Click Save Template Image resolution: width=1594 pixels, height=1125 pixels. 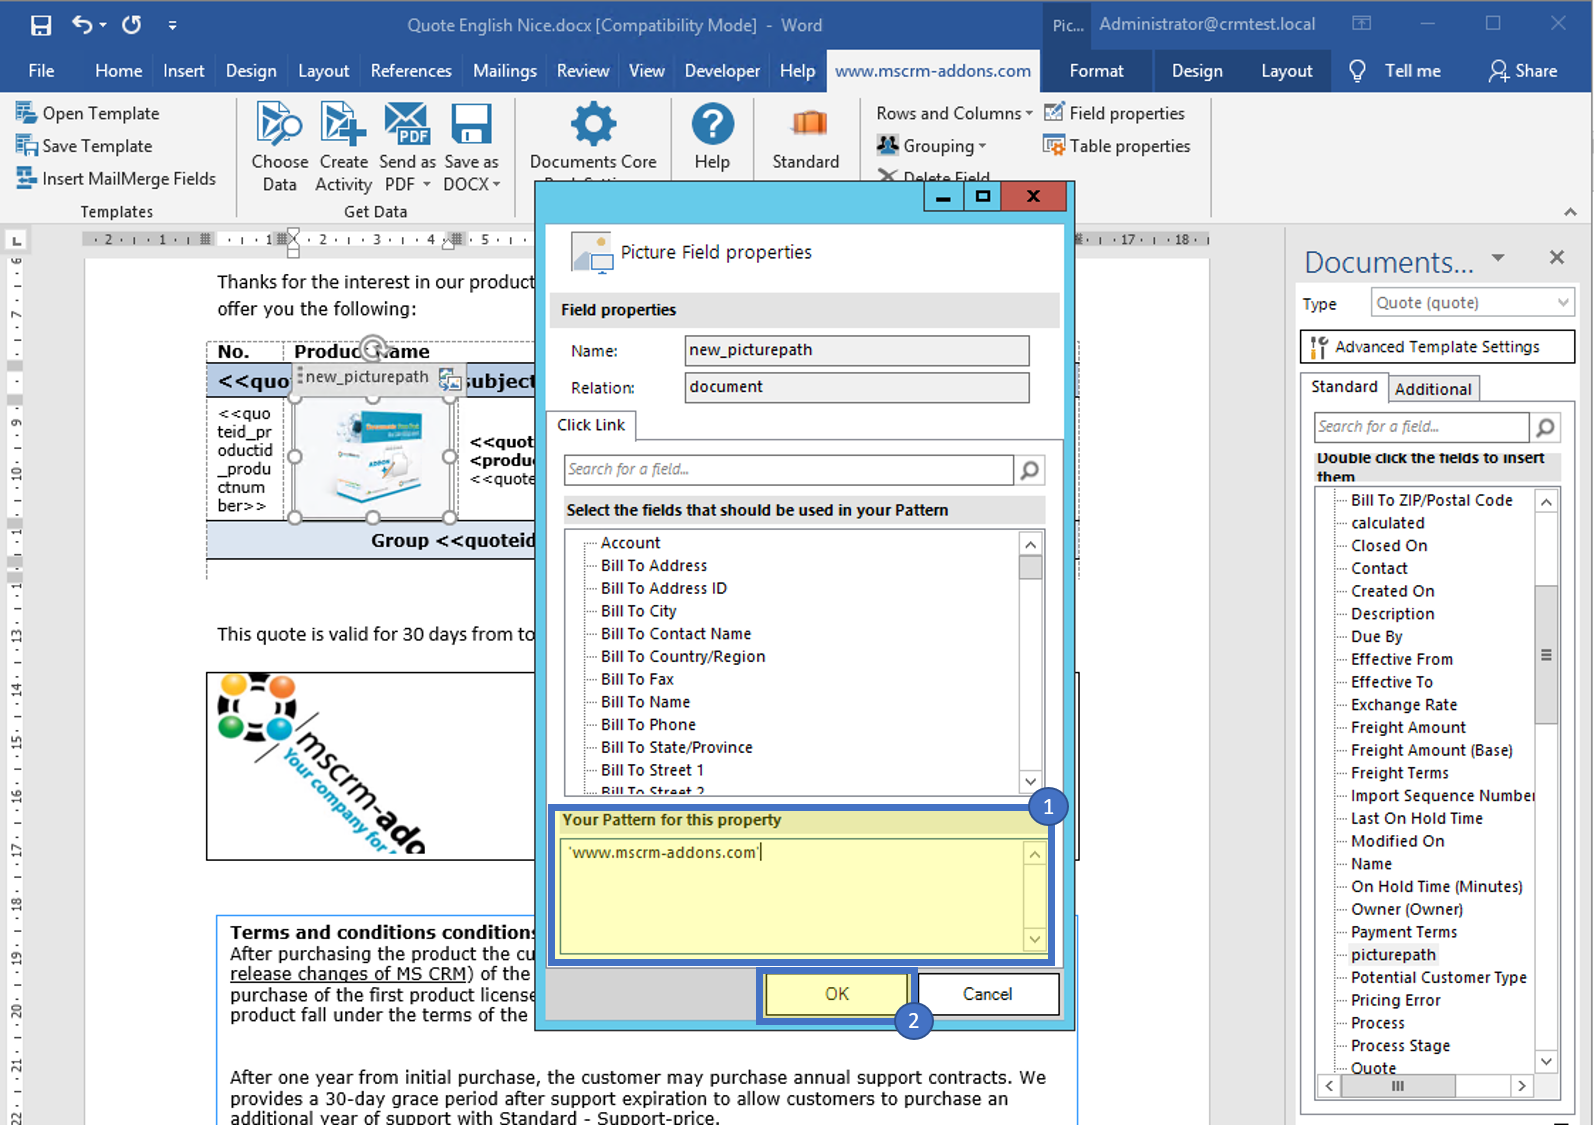[84, 146]
